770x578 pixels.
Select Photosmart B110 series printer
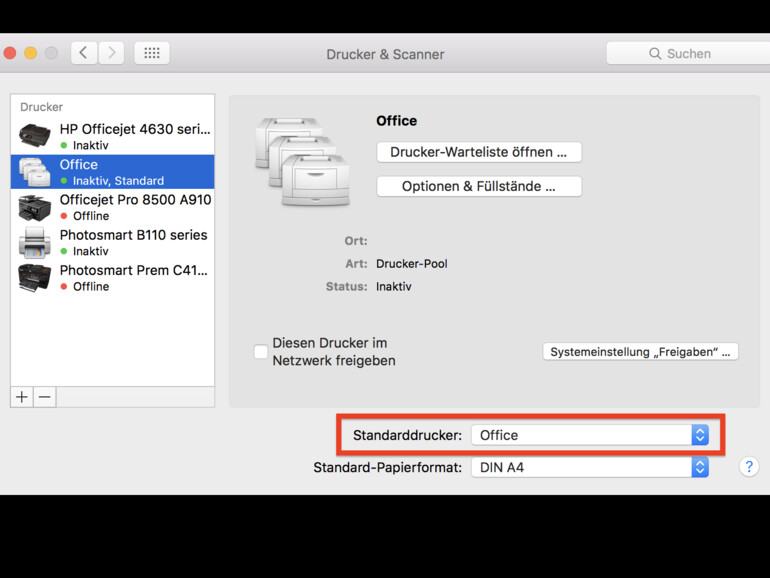112,243
